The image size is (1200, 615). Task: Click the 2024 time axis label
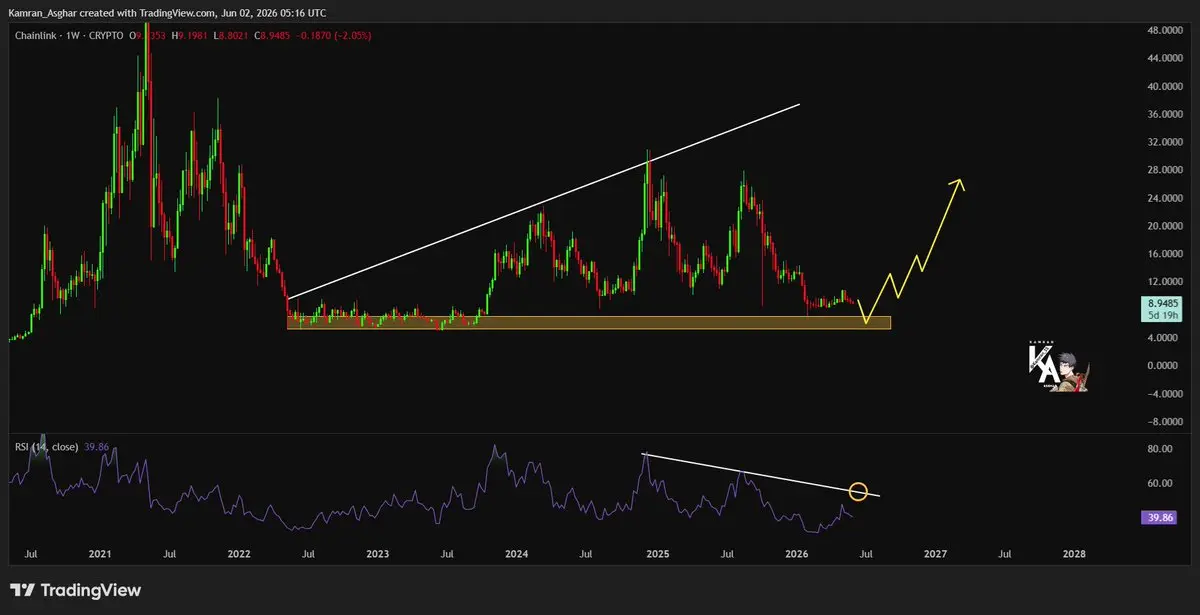516,553
